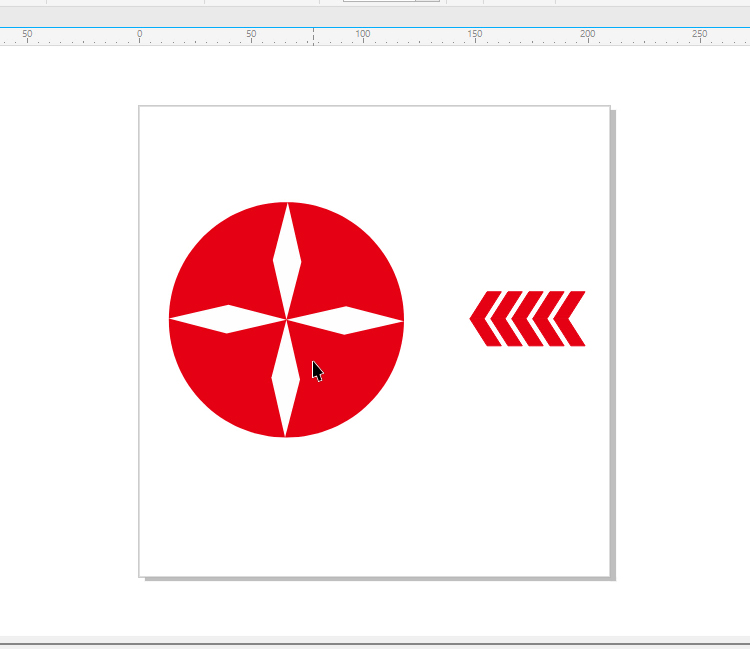
Task: Click the left white diamond in the circle
Action: pyautogui.click(x=228, y=319)
